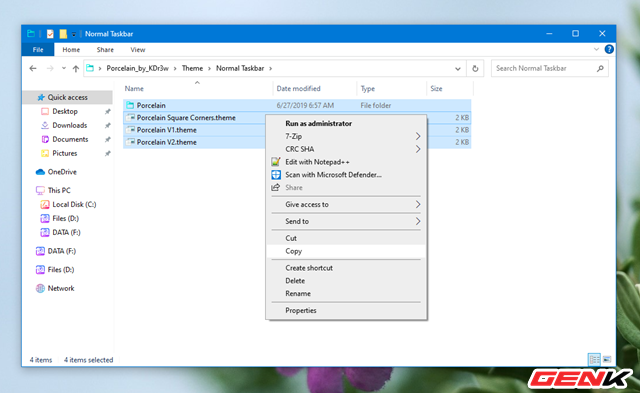Choose Delete from the context menu
The width and height of the screenshot is (640, 393).
click(x=346, y=281)
